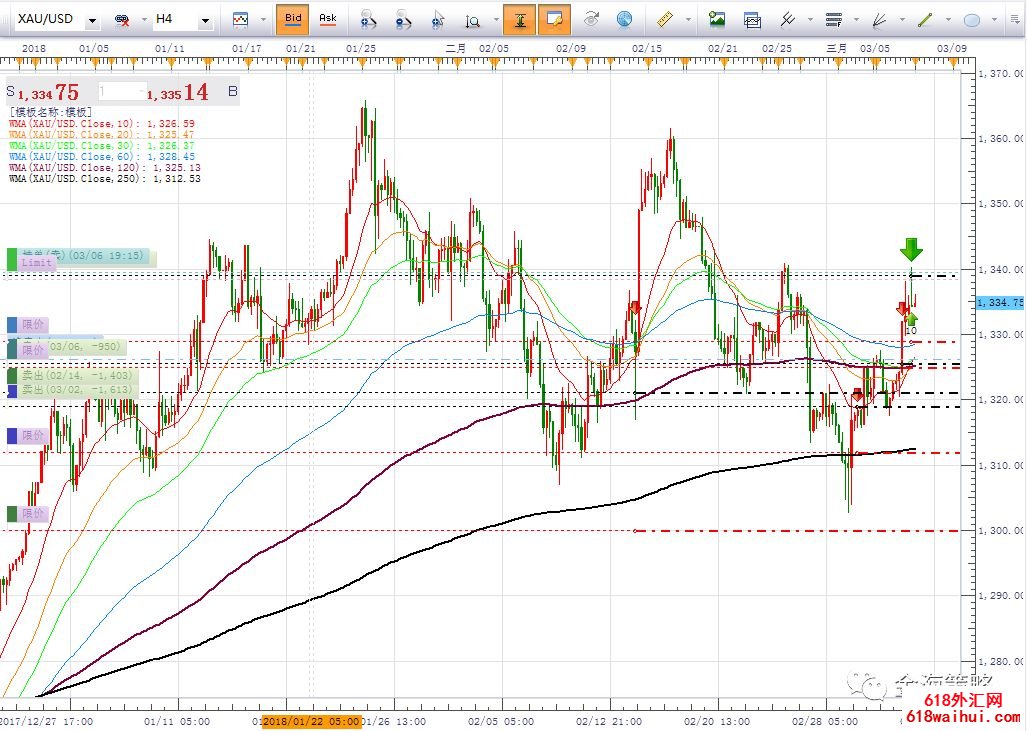Click the zoom out magnifier icon
1027x731 pixels.
(x=402, y=19)
